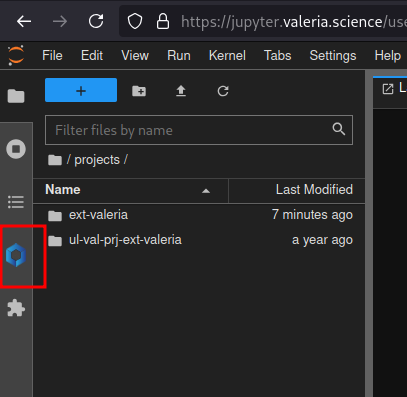The height and width of the screenshot is (397, 407).
Task: Click the Jupyter logo in menu bar
Action: [16, 55]
